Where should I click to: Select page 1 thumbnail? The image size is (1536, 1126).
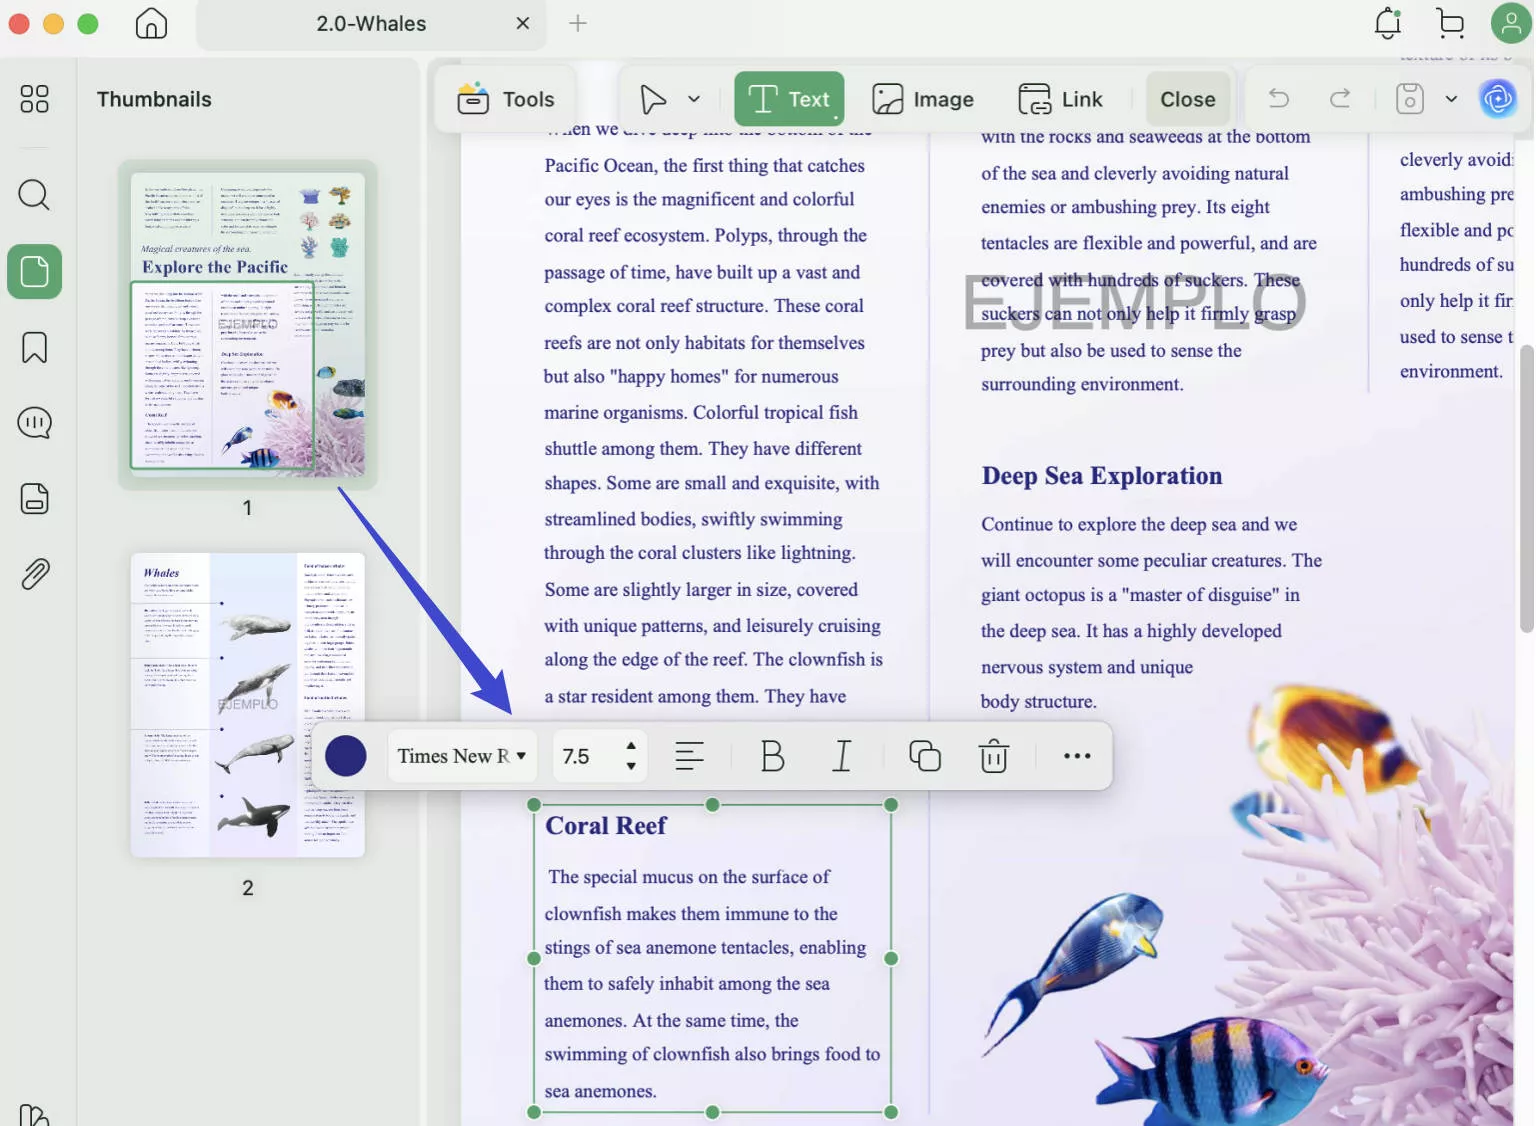tap(248, 324)
